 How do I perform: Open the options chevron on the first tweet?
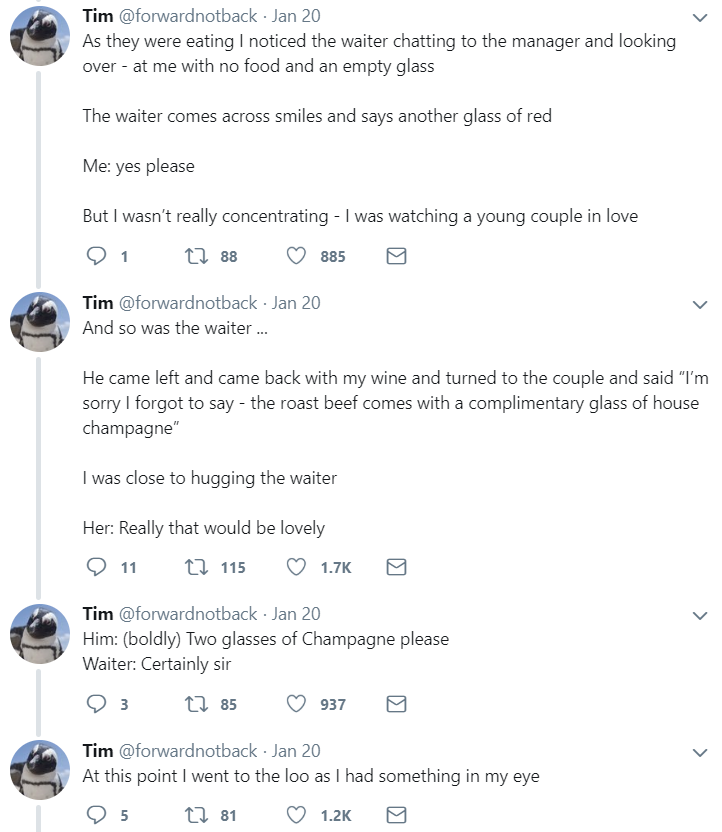click(700, 18)
